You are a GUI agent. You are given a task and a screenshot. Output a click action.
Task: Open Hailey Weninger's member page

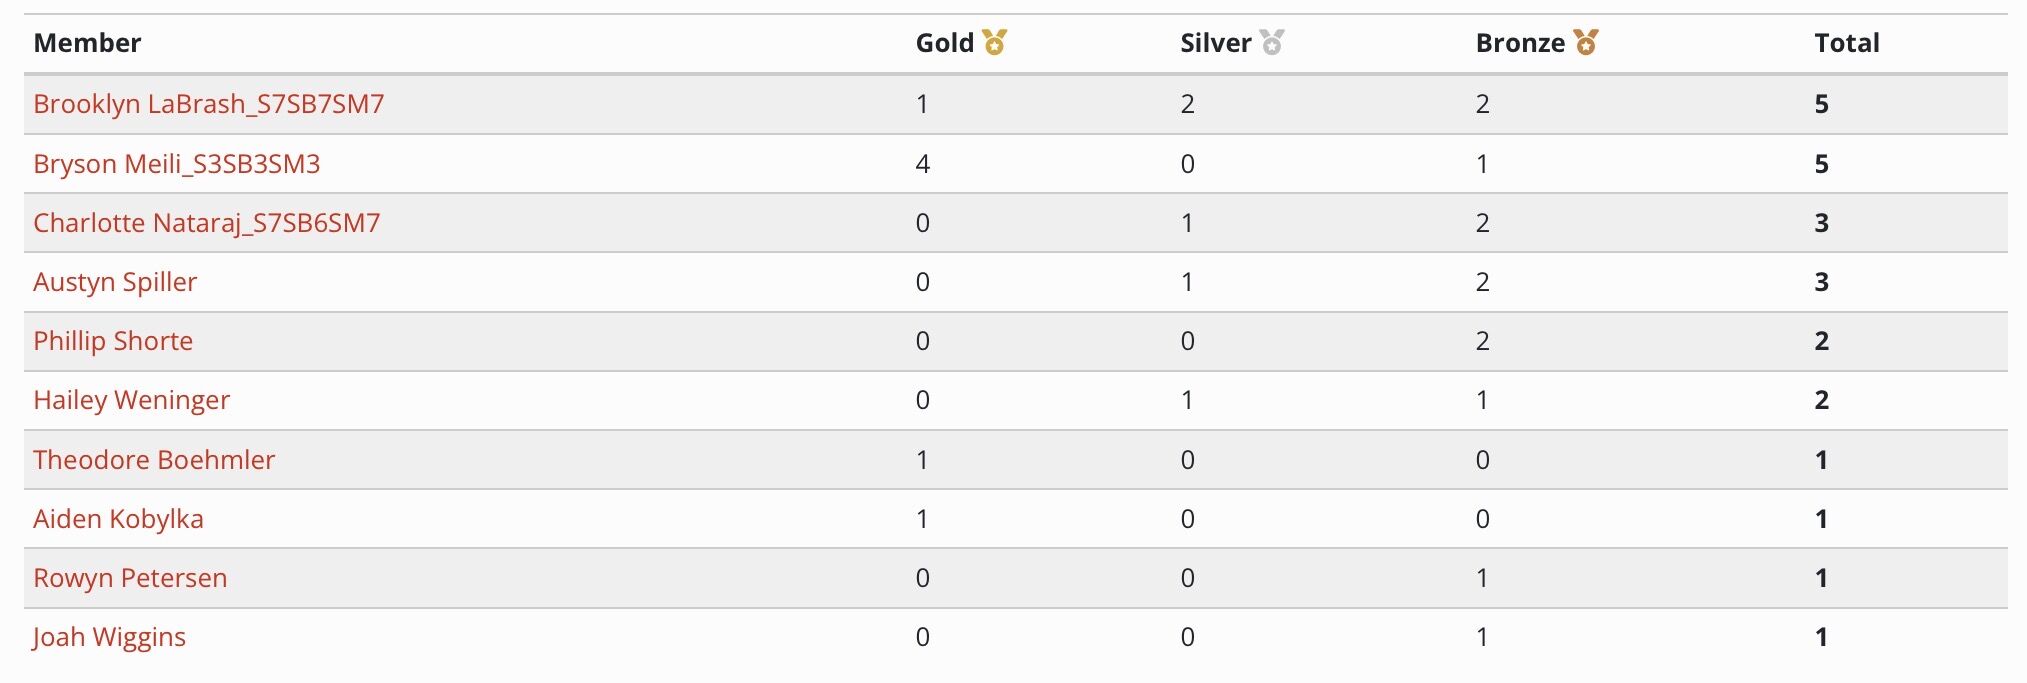point(131,400)
